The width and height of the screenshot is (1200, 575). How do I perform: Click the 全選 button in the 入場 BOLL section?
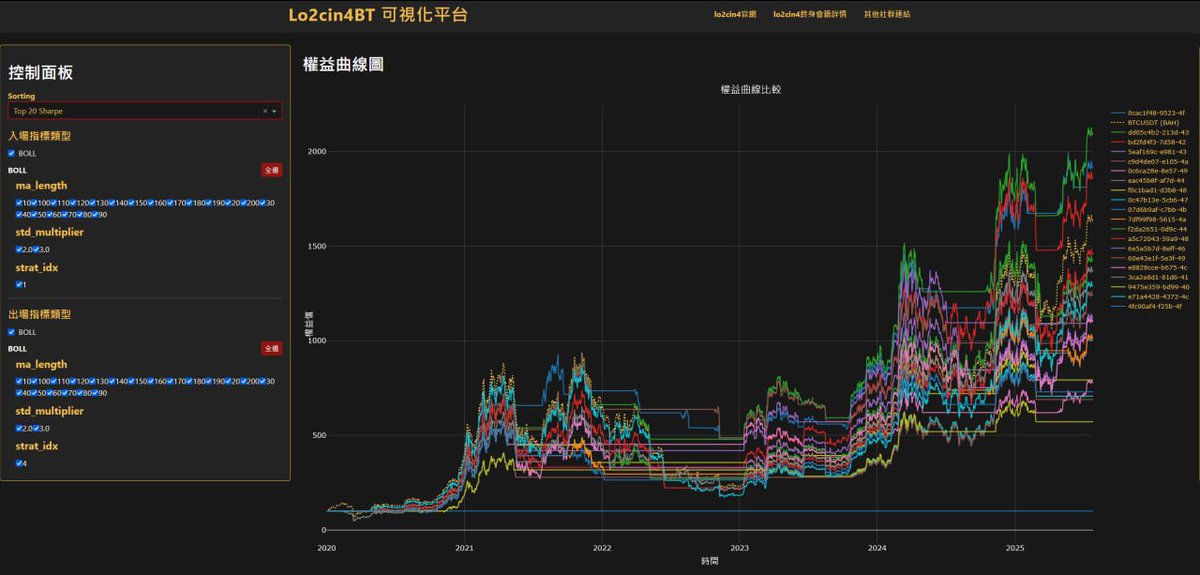click(x=271, y=170)
